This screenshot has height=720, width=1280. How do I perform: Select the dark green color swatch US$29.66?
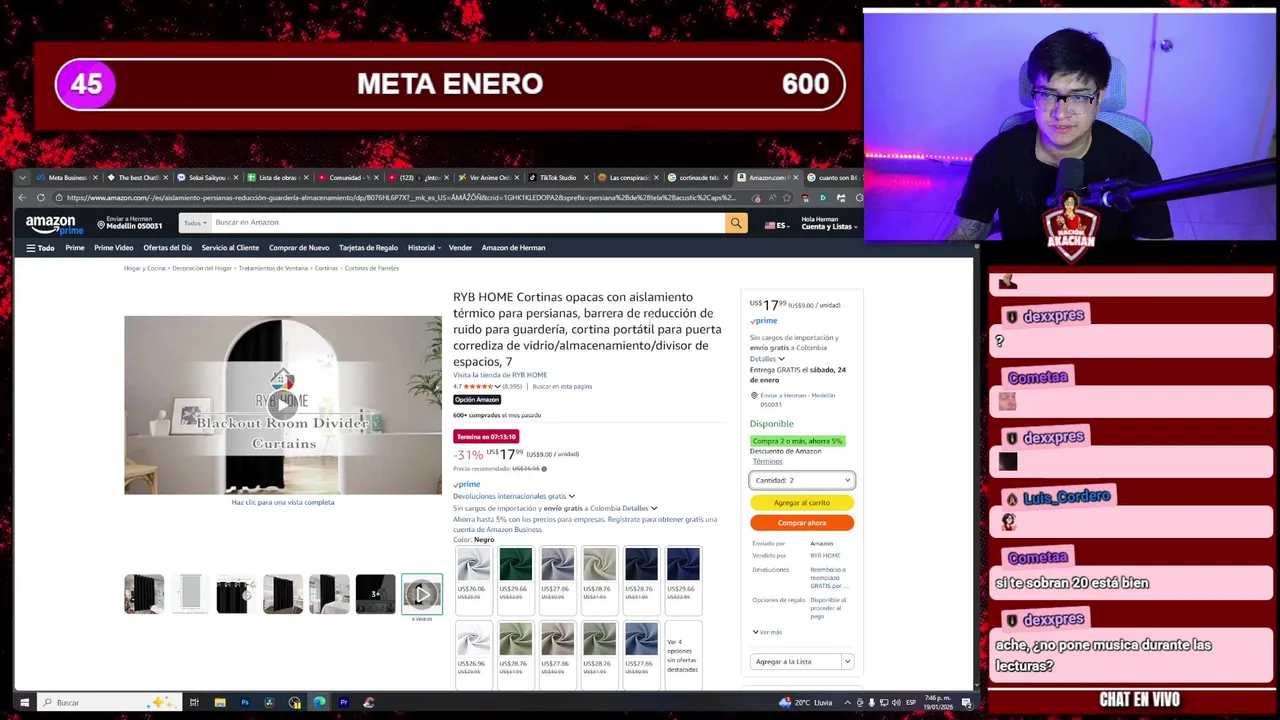point(516,581)
